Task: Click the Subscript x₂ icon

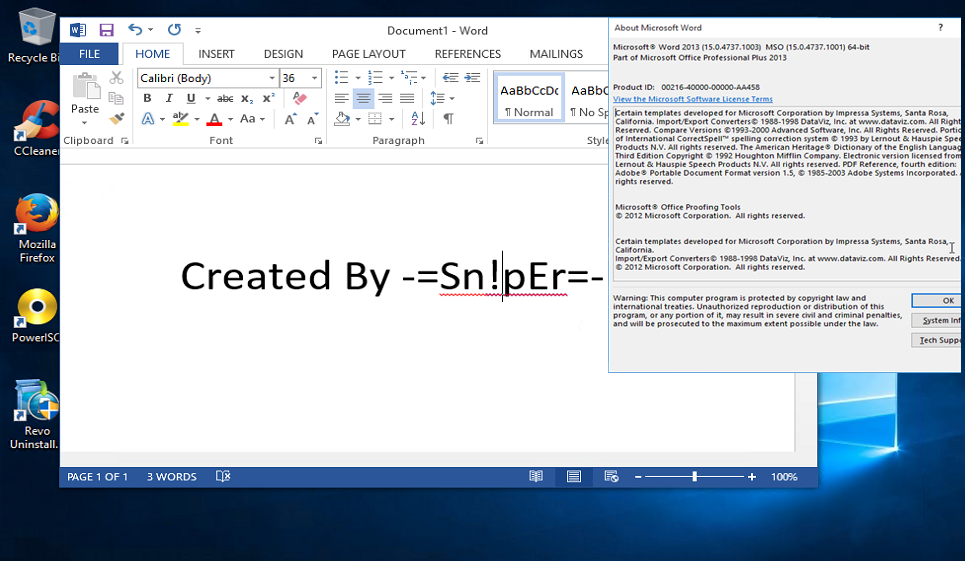Action: coord(247,98)
